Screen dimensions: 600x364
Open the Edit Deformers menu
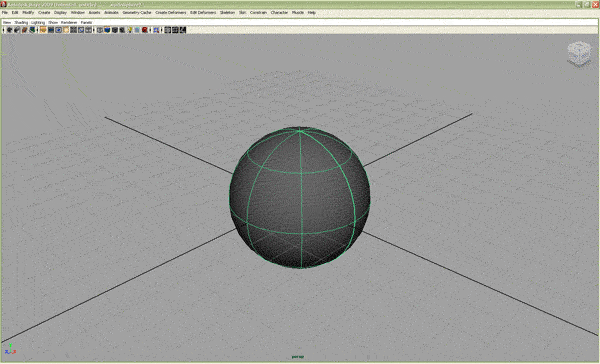(x=203, y=13)
